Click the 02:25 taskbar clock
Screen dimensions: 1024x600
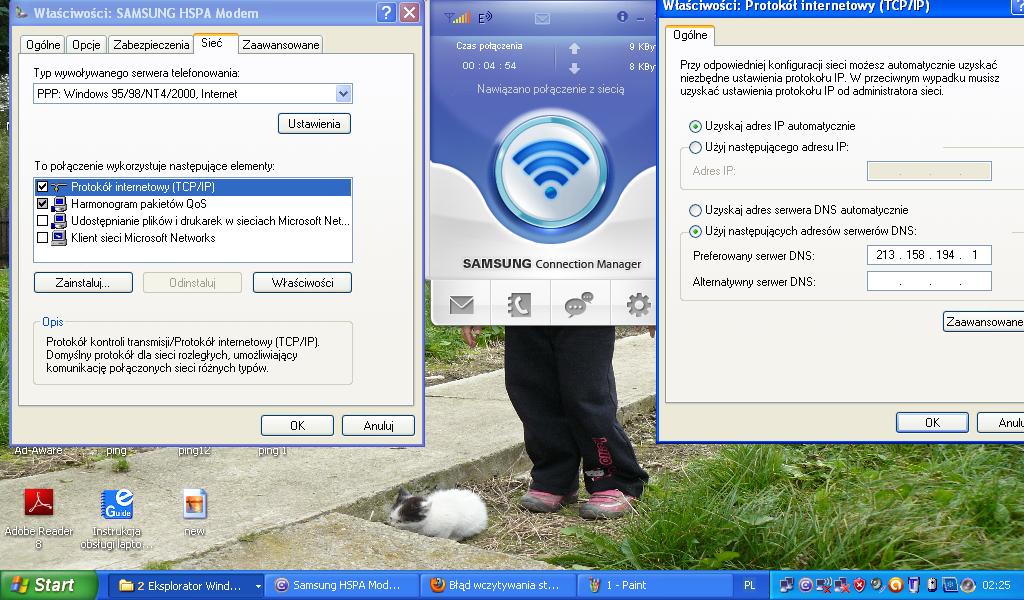pyautogui.click(x=996, y=585)
